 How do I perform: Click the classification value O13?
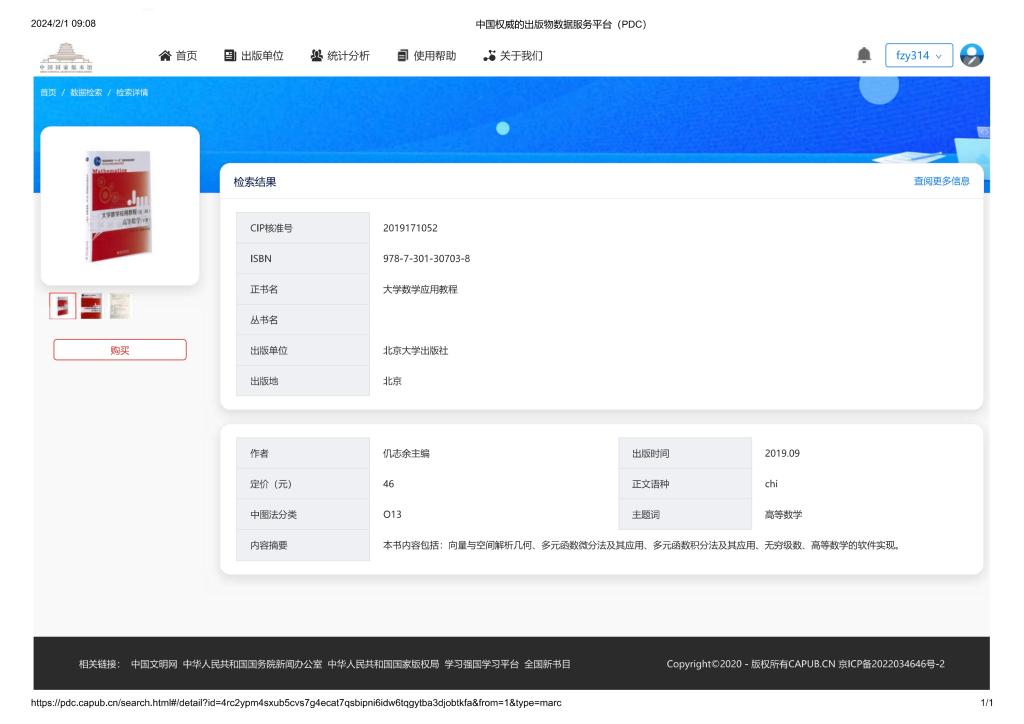click(x=392, y=515)
